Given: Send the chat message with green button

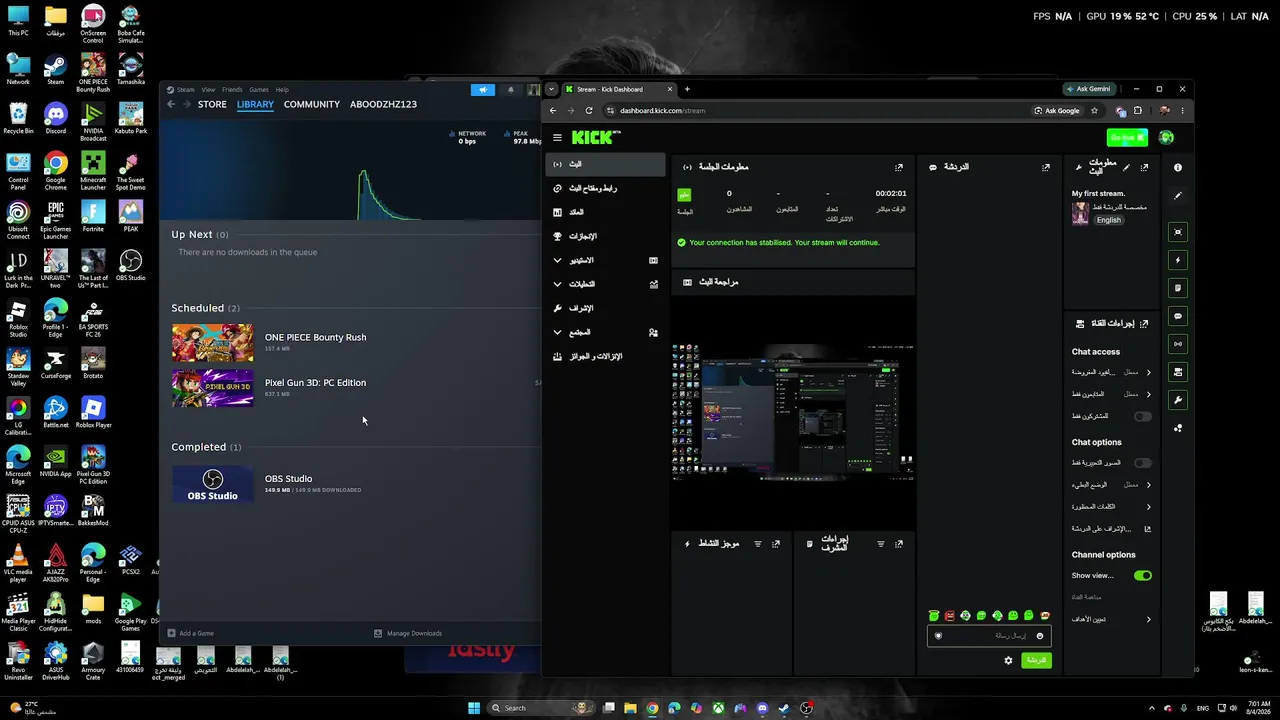Looking at the screenshot, I should point(1036,660).
